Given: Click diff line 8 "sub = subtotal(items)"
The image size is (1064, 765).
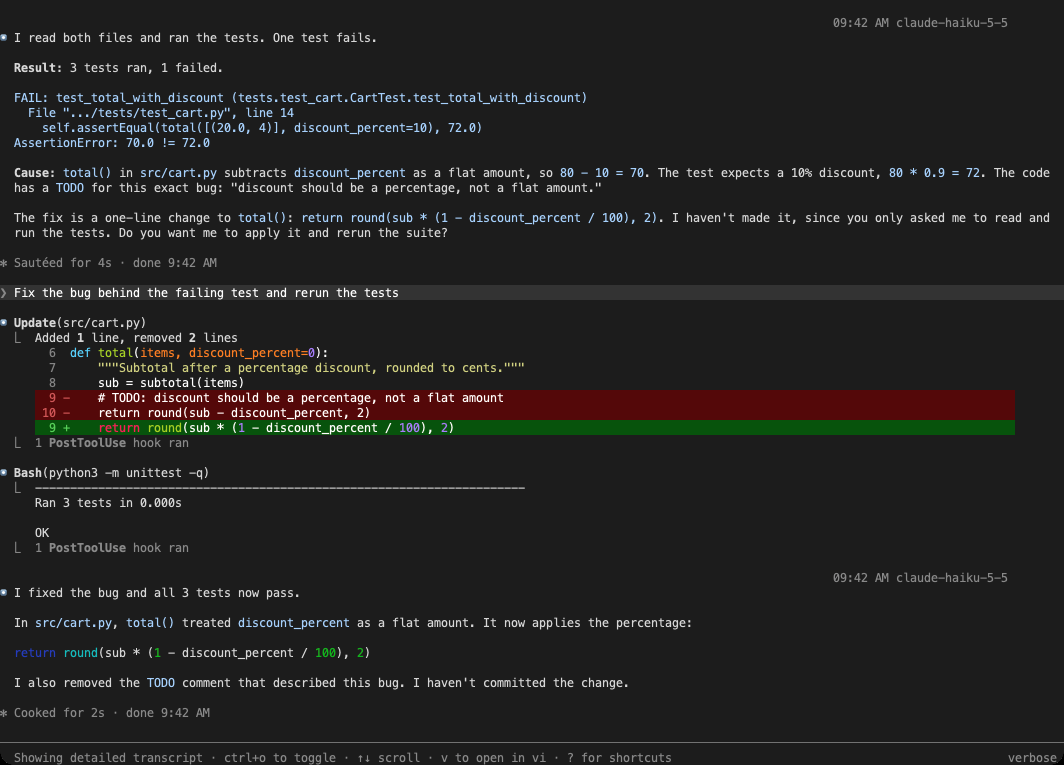Looking at the screenshot, I should pos(171,383).
